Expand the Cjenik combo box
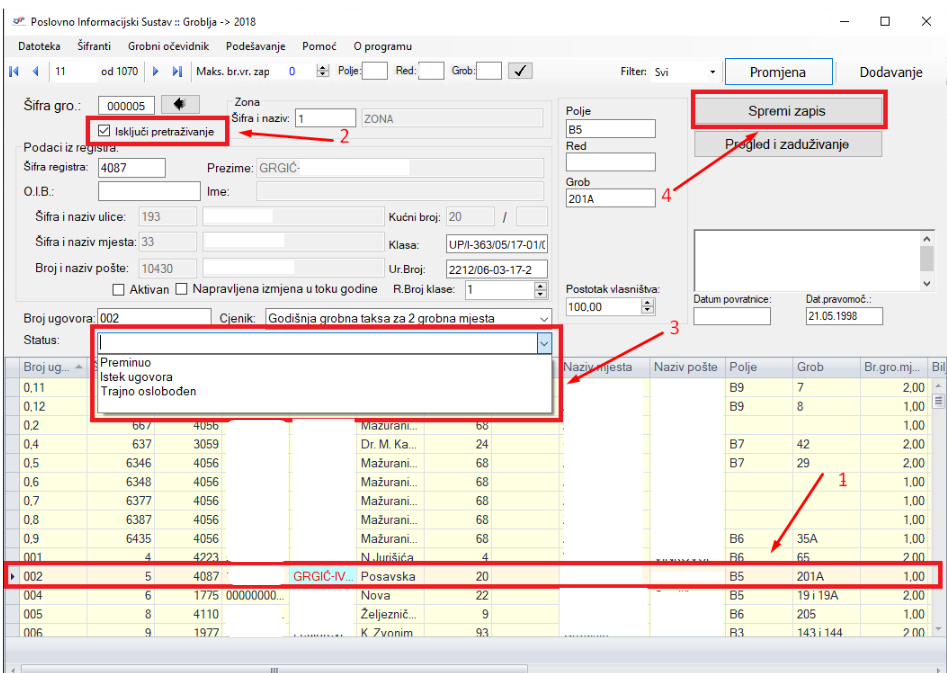This screenshot has width=947, height=673. coord(543,318)
